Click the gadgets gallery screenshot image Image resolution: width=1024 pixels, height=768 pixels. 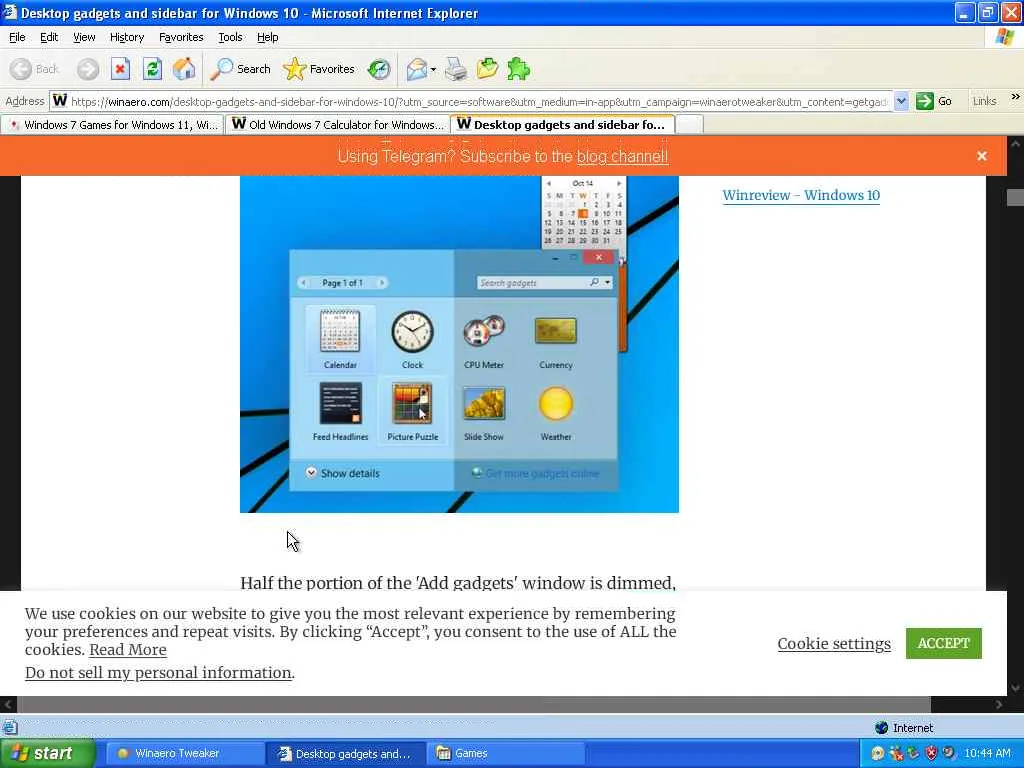pos(459,344)
